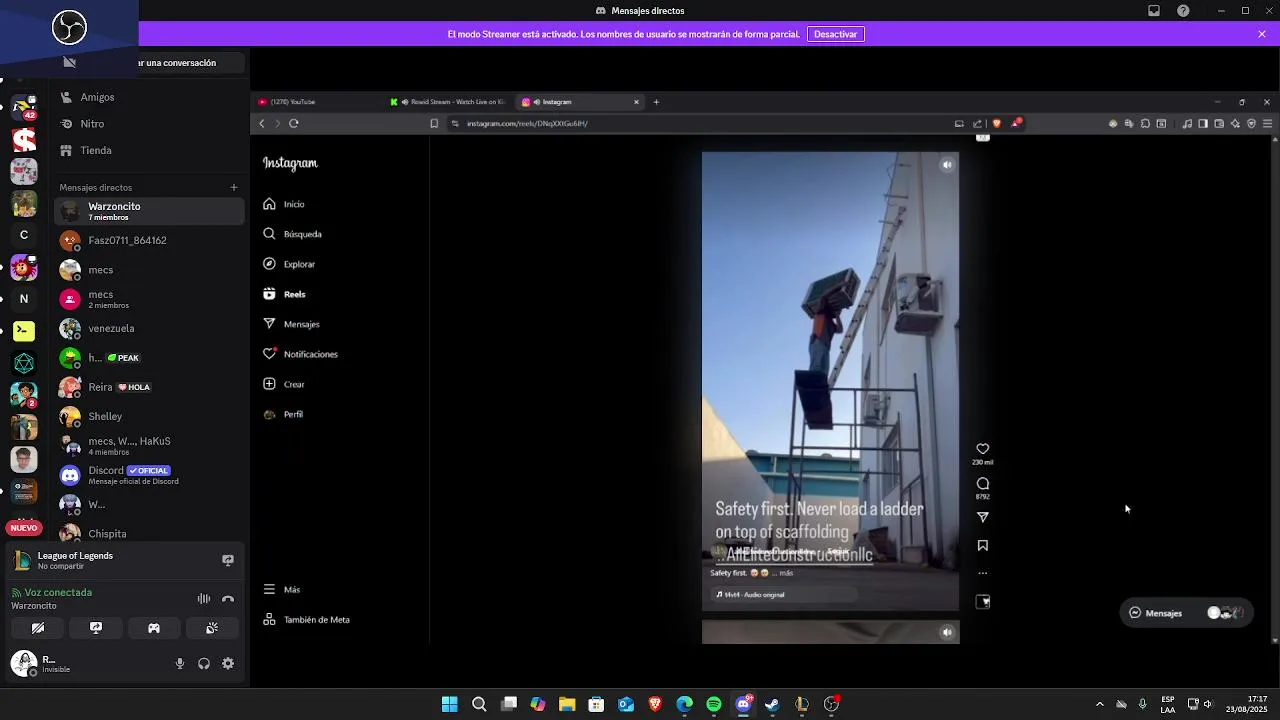
Task: Open the Warzoncito group conversation
Action: point(149,211)
